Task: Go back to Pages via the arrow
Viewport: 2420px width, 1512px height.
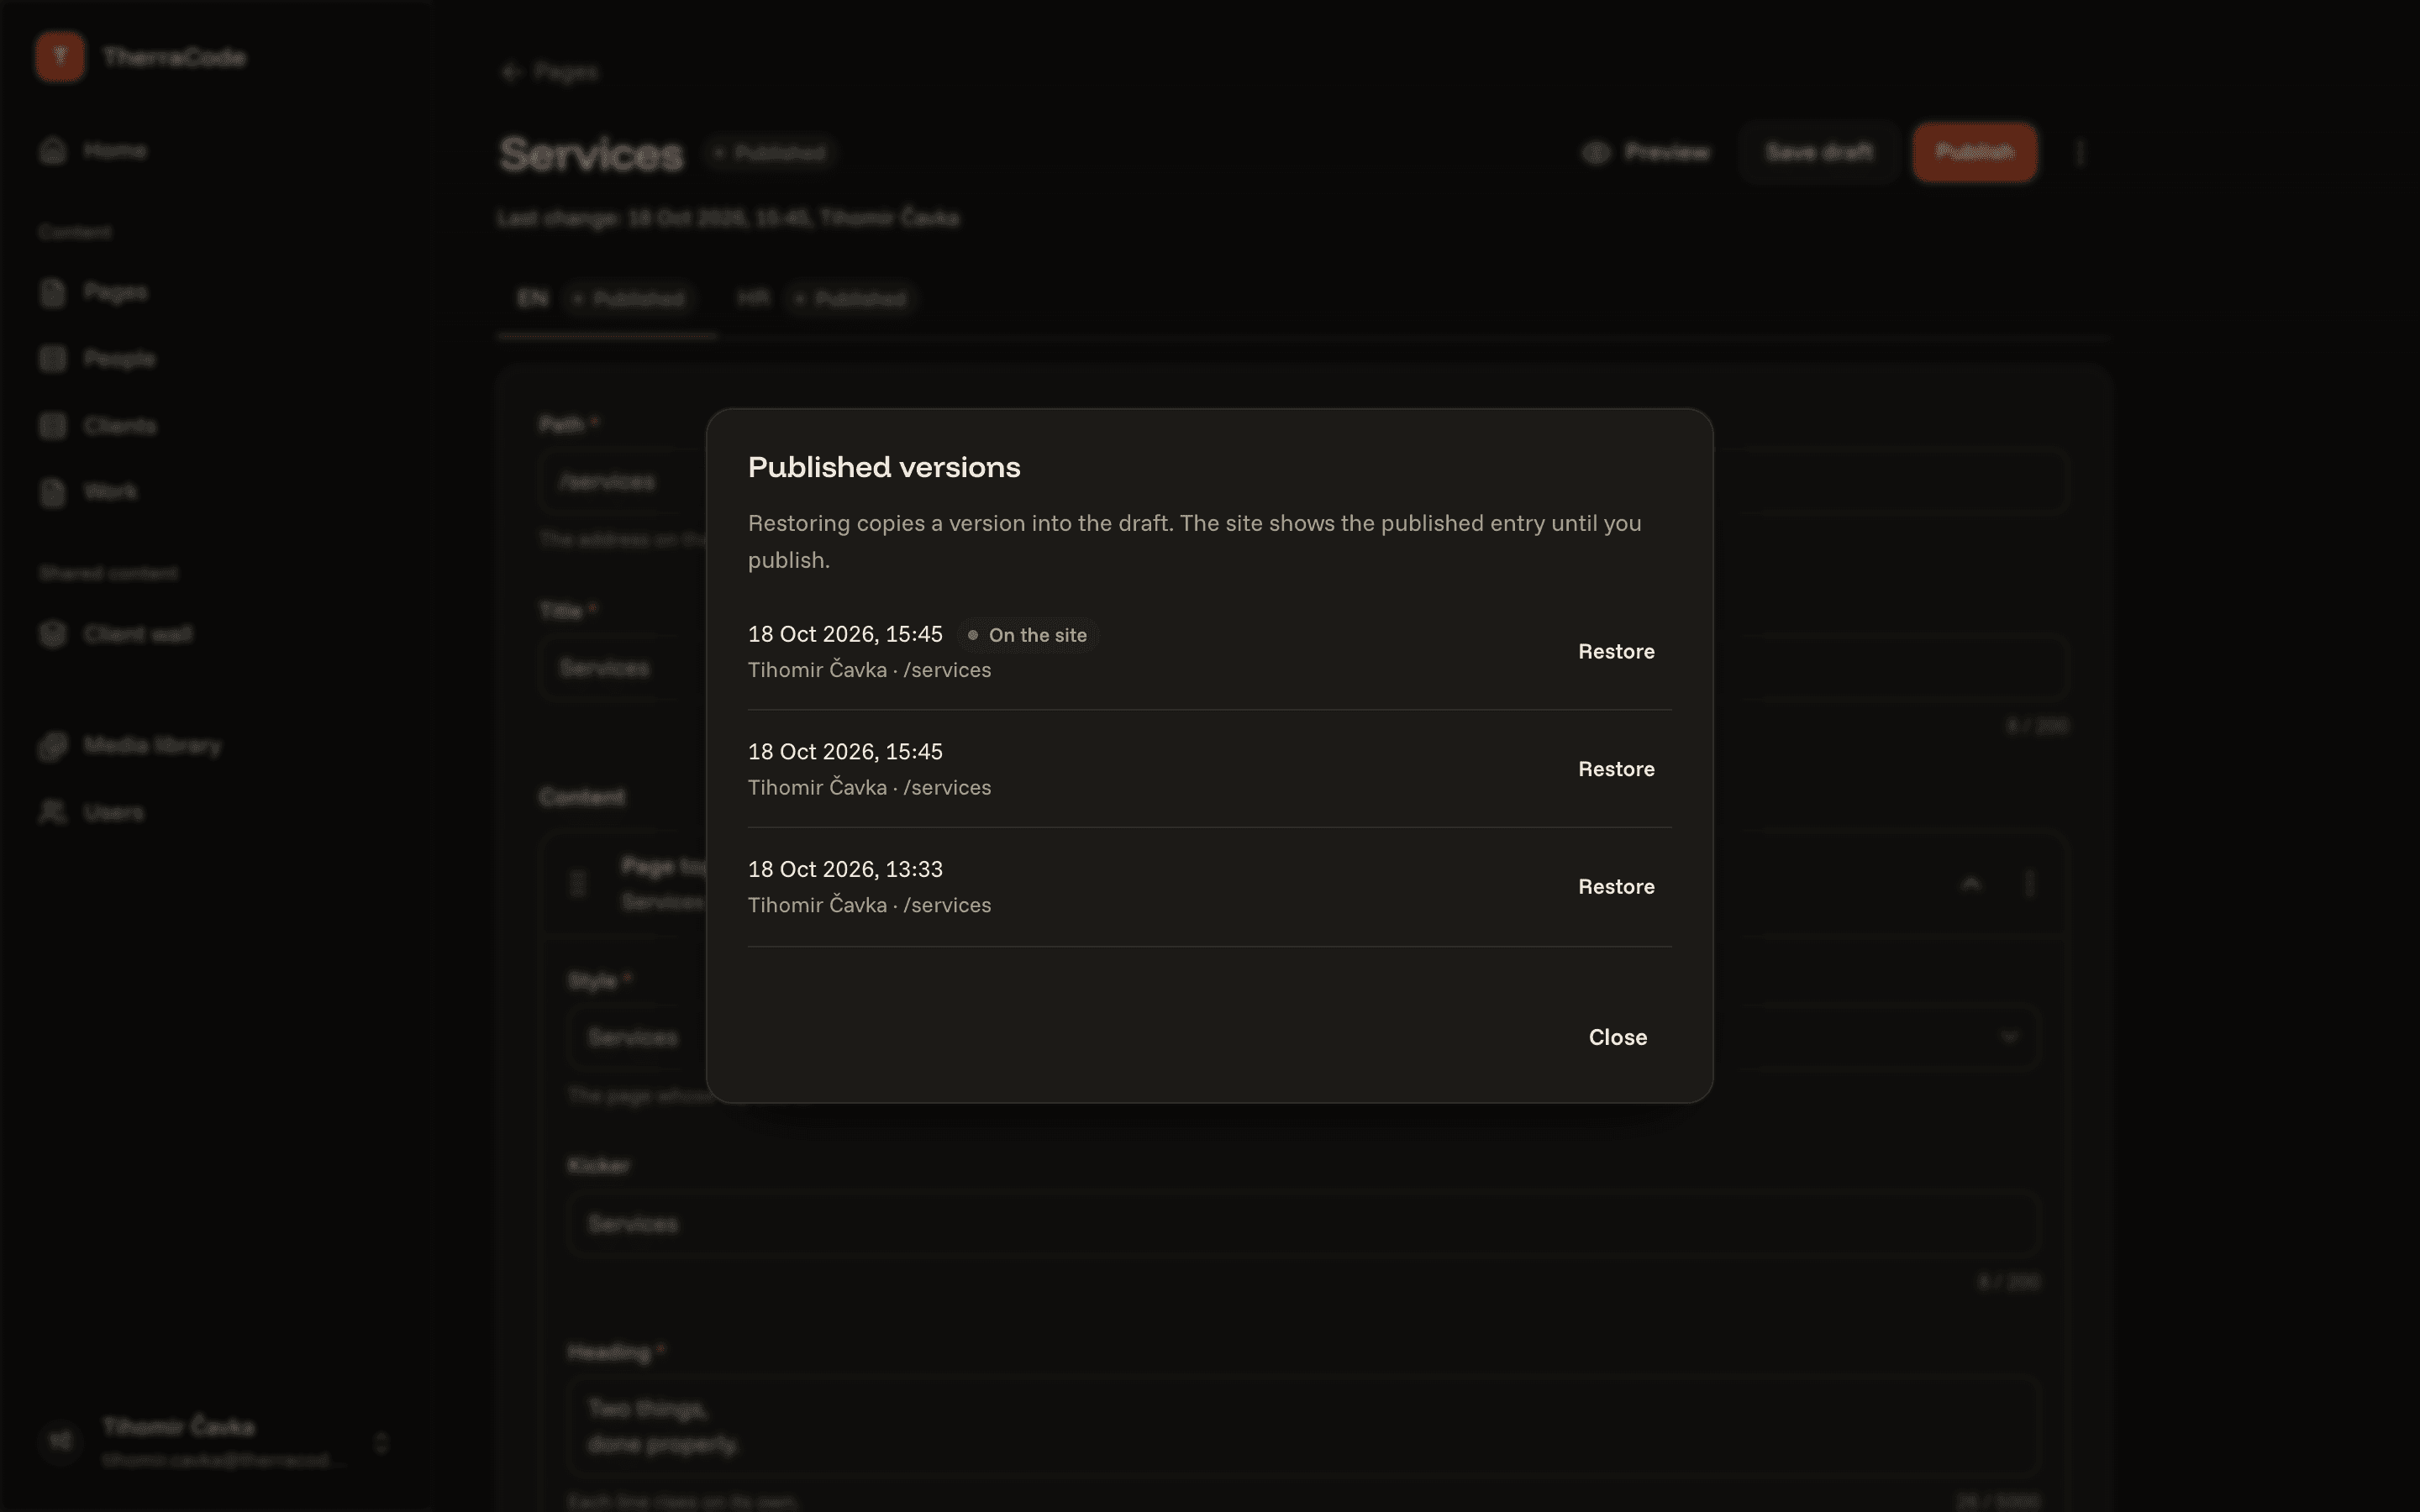Action: click(549, 72)
